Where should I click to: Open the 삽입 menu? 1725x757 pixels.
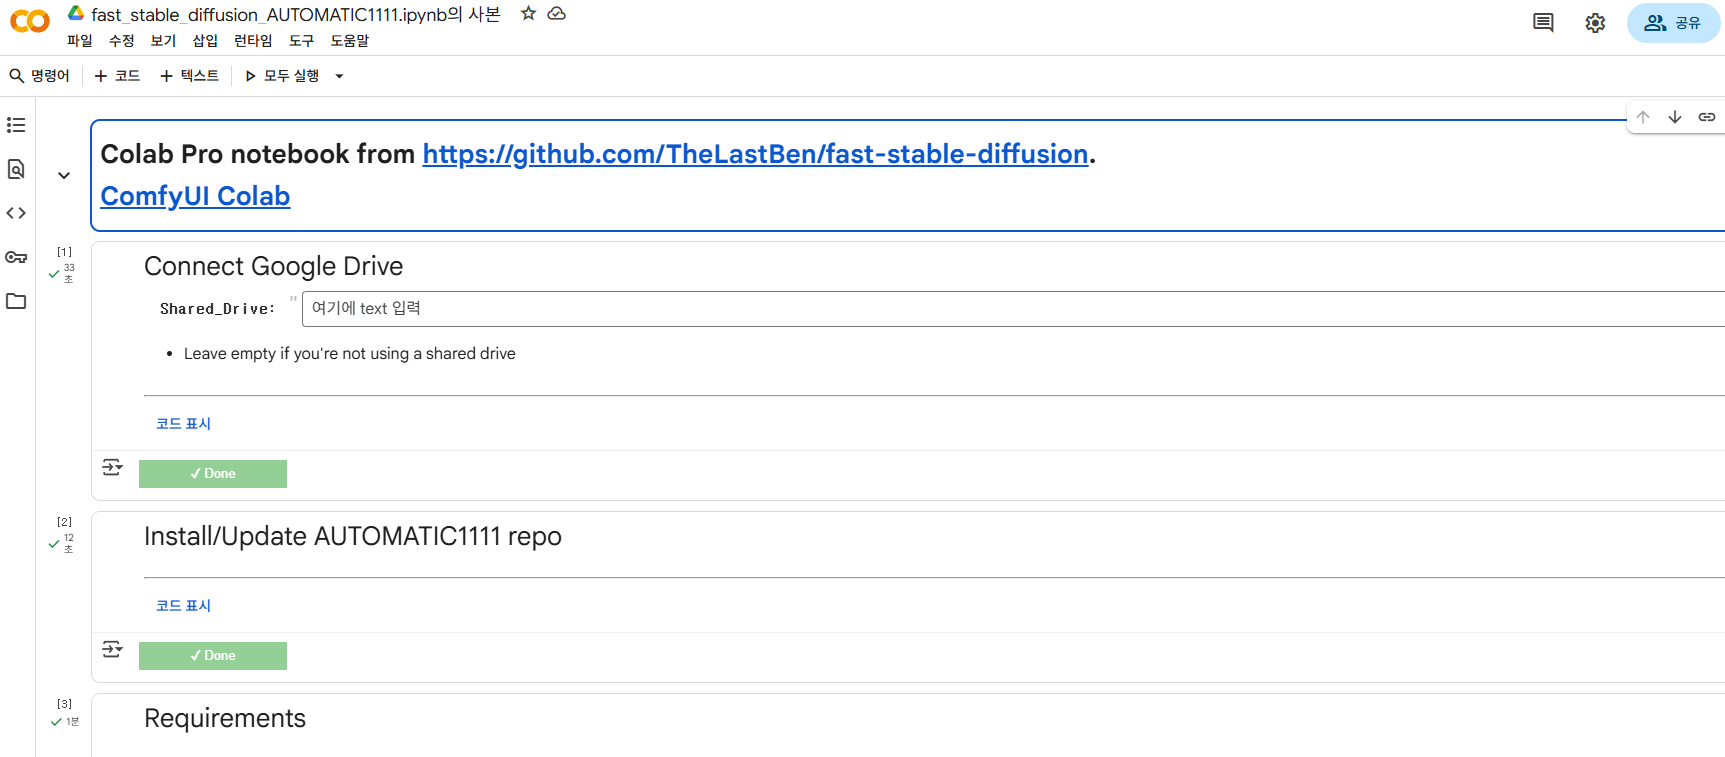click(205, 41)
